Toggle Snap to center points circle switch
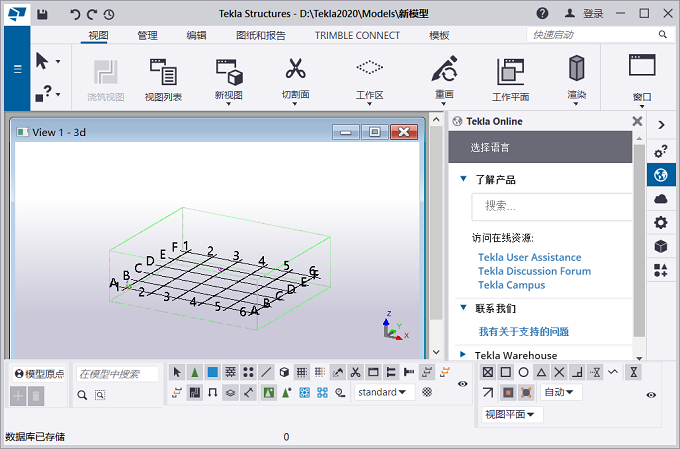 523,372
